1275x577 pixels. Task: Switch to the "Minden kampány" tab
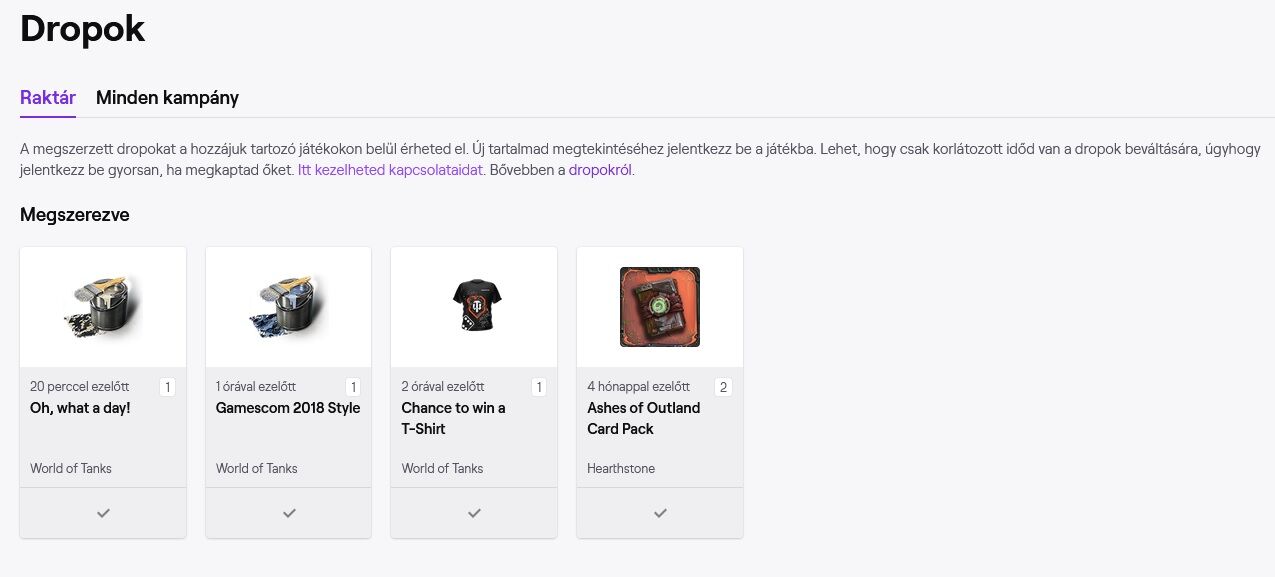[167, 98]
